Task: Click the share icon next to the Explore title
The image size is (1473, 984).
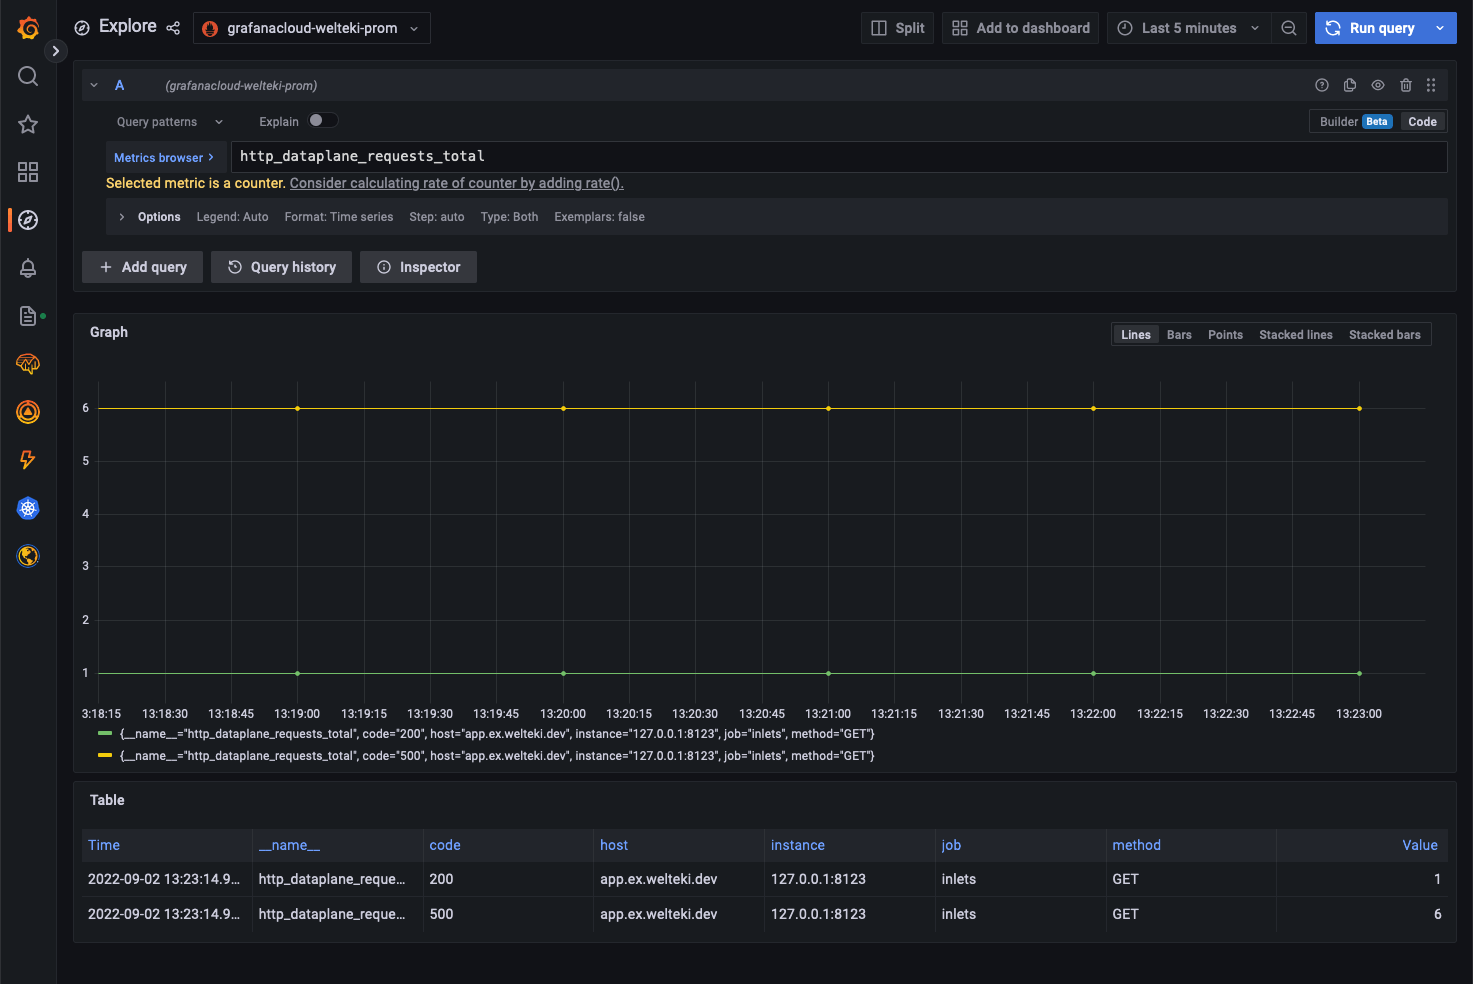Action: (173, 28)
